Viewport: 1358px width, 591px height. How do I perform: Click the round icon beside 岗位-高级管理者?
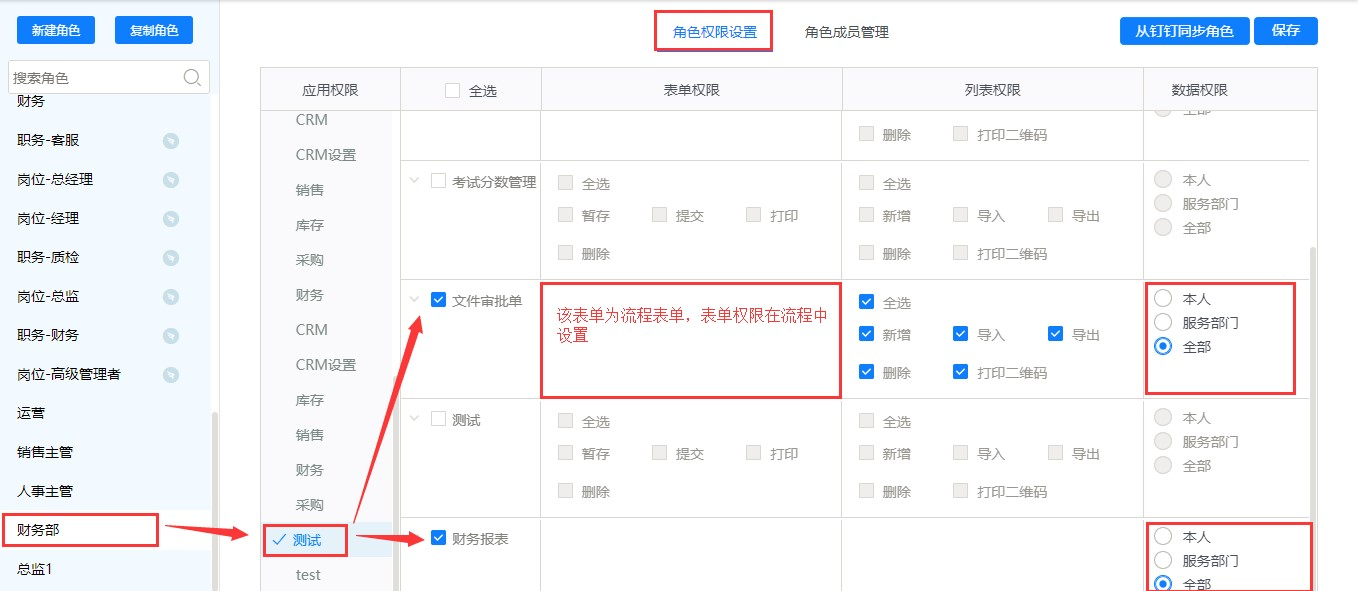171,375
